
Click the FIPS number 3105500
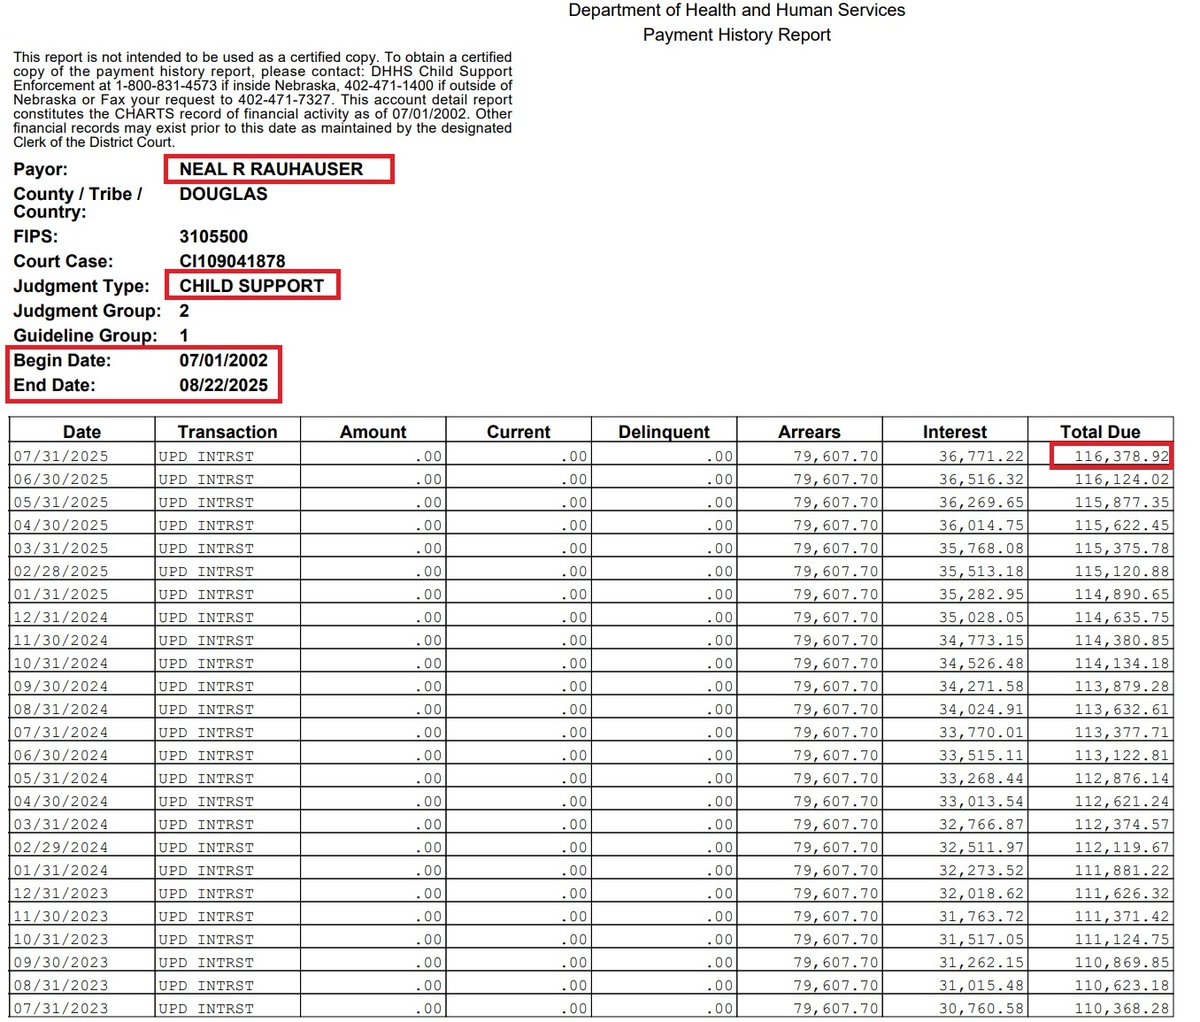tap(213, 237)
